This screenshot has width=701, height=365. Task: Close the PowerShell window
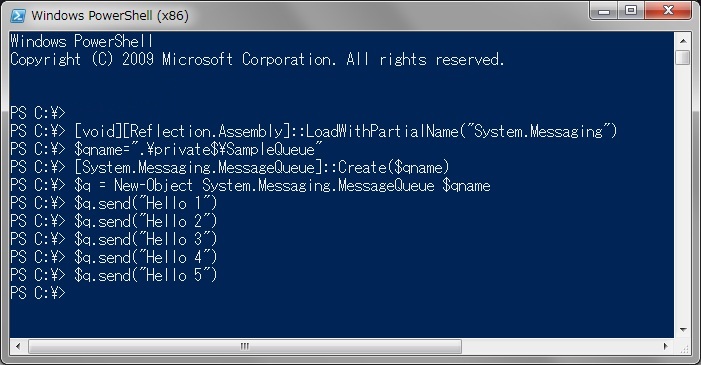tap(668, 11)
